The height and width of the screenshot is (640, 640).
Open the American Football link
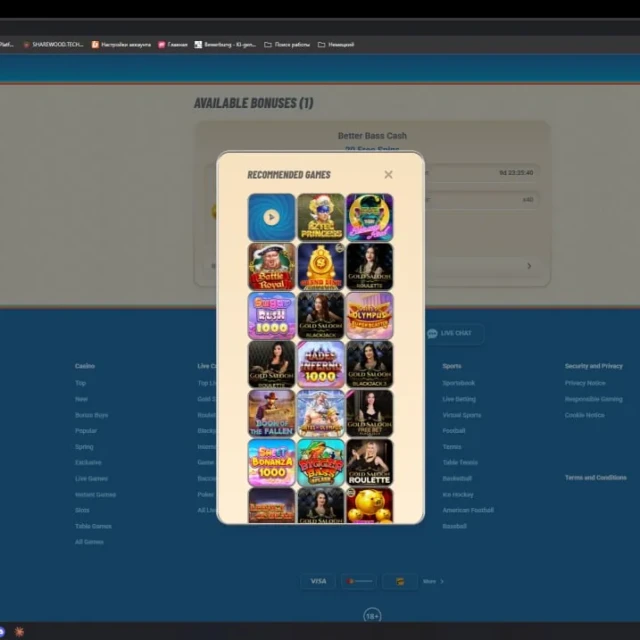[468, 510]
